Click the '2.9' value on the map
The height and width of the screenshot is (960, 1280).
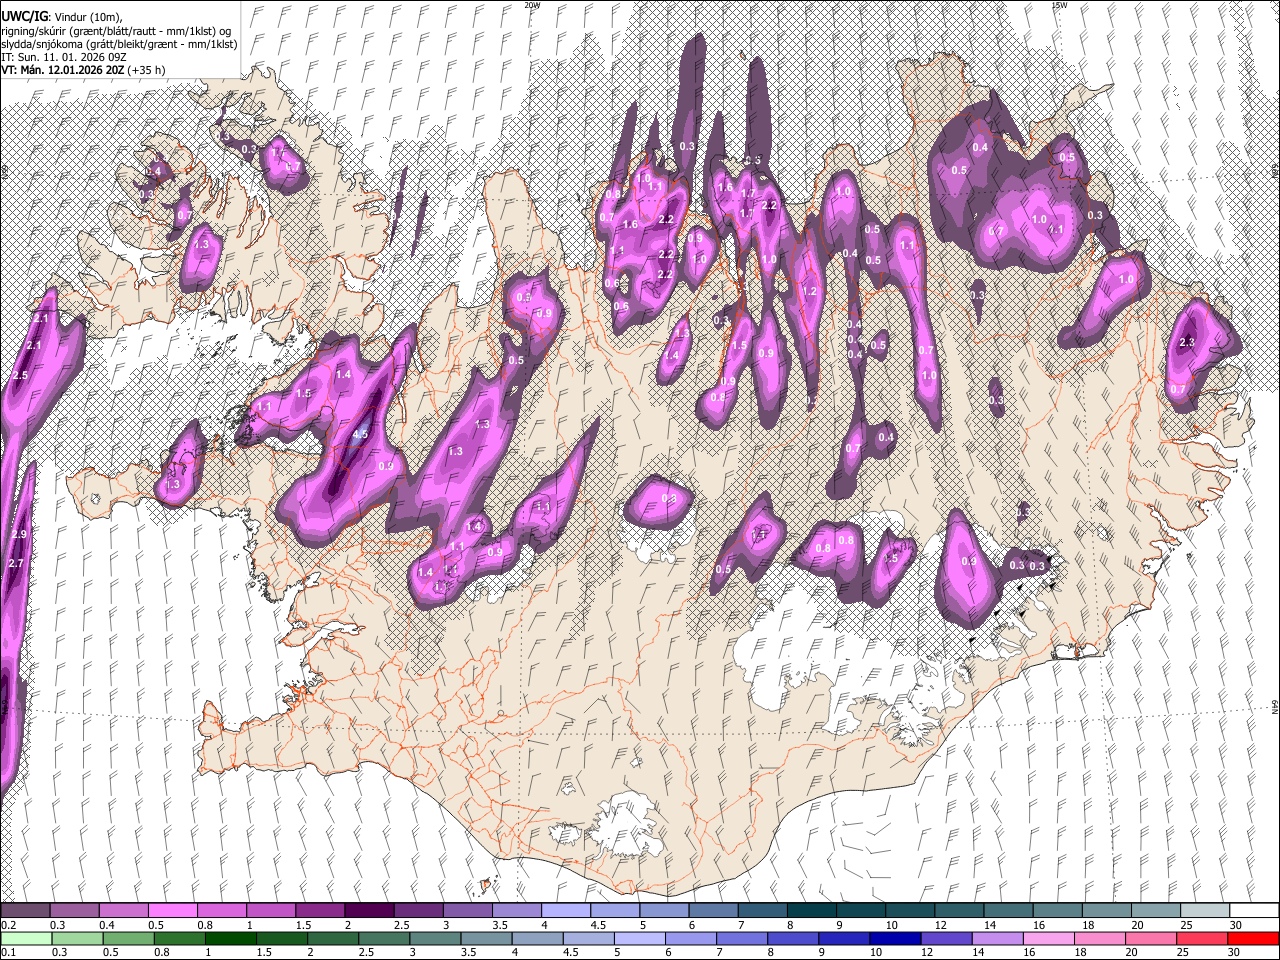[19, 535]
